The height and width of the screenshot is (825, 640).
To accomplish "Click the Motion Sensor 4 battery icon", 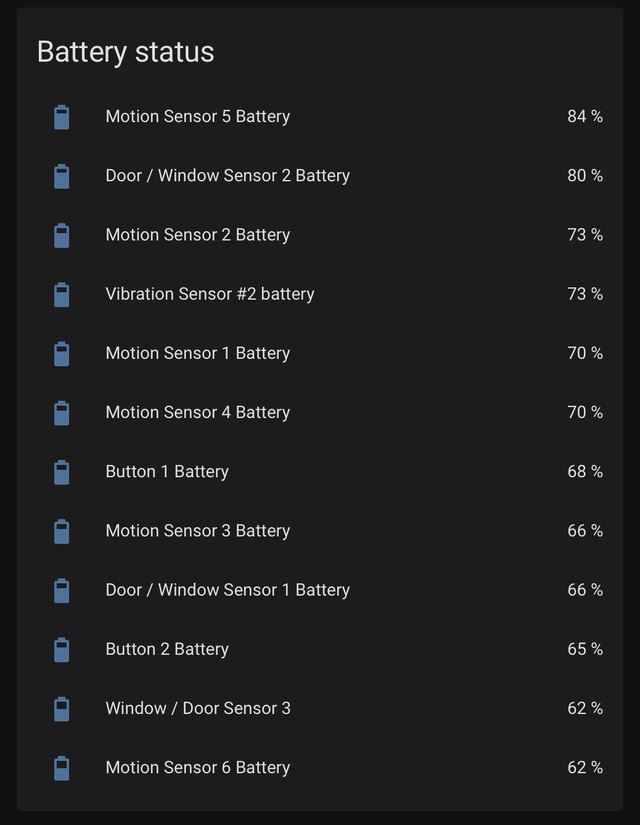I will point(61,412).
